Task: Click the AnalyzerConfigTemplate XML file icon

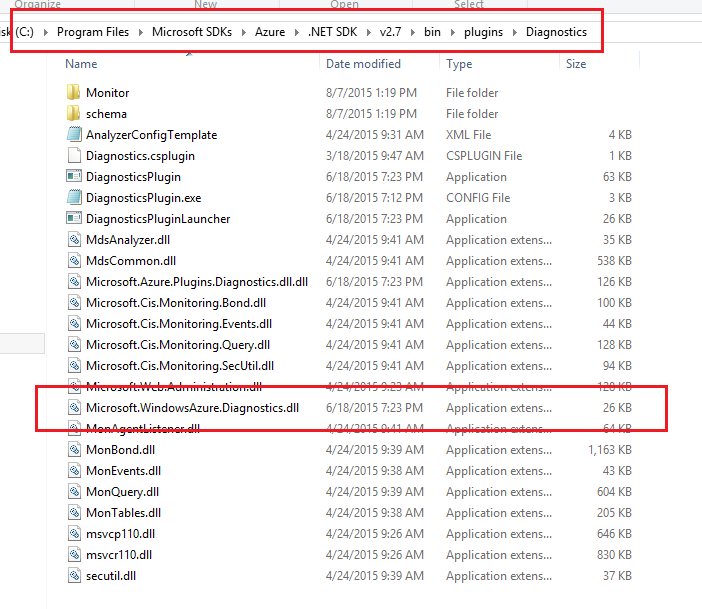Action: [x=74, y=134]
